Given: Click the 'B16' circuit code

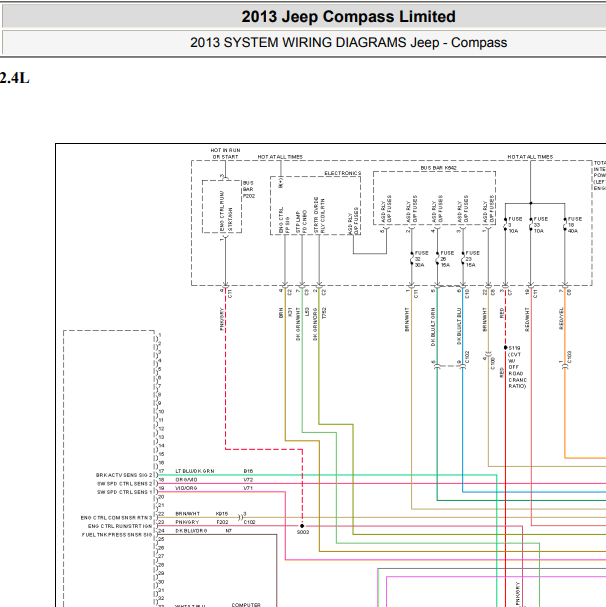Looking at the screenshot, I should coord(248,471).
